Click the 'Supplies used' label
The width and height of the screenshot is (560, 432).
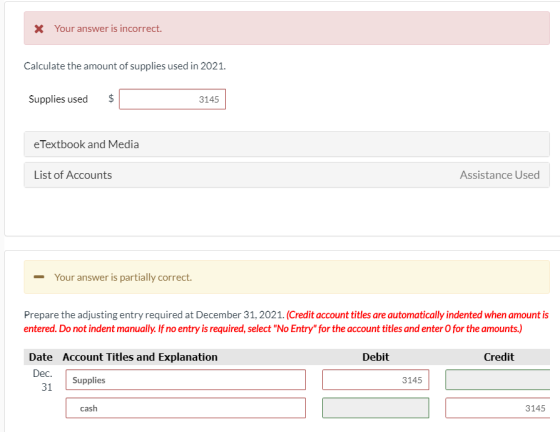[58, 99]
